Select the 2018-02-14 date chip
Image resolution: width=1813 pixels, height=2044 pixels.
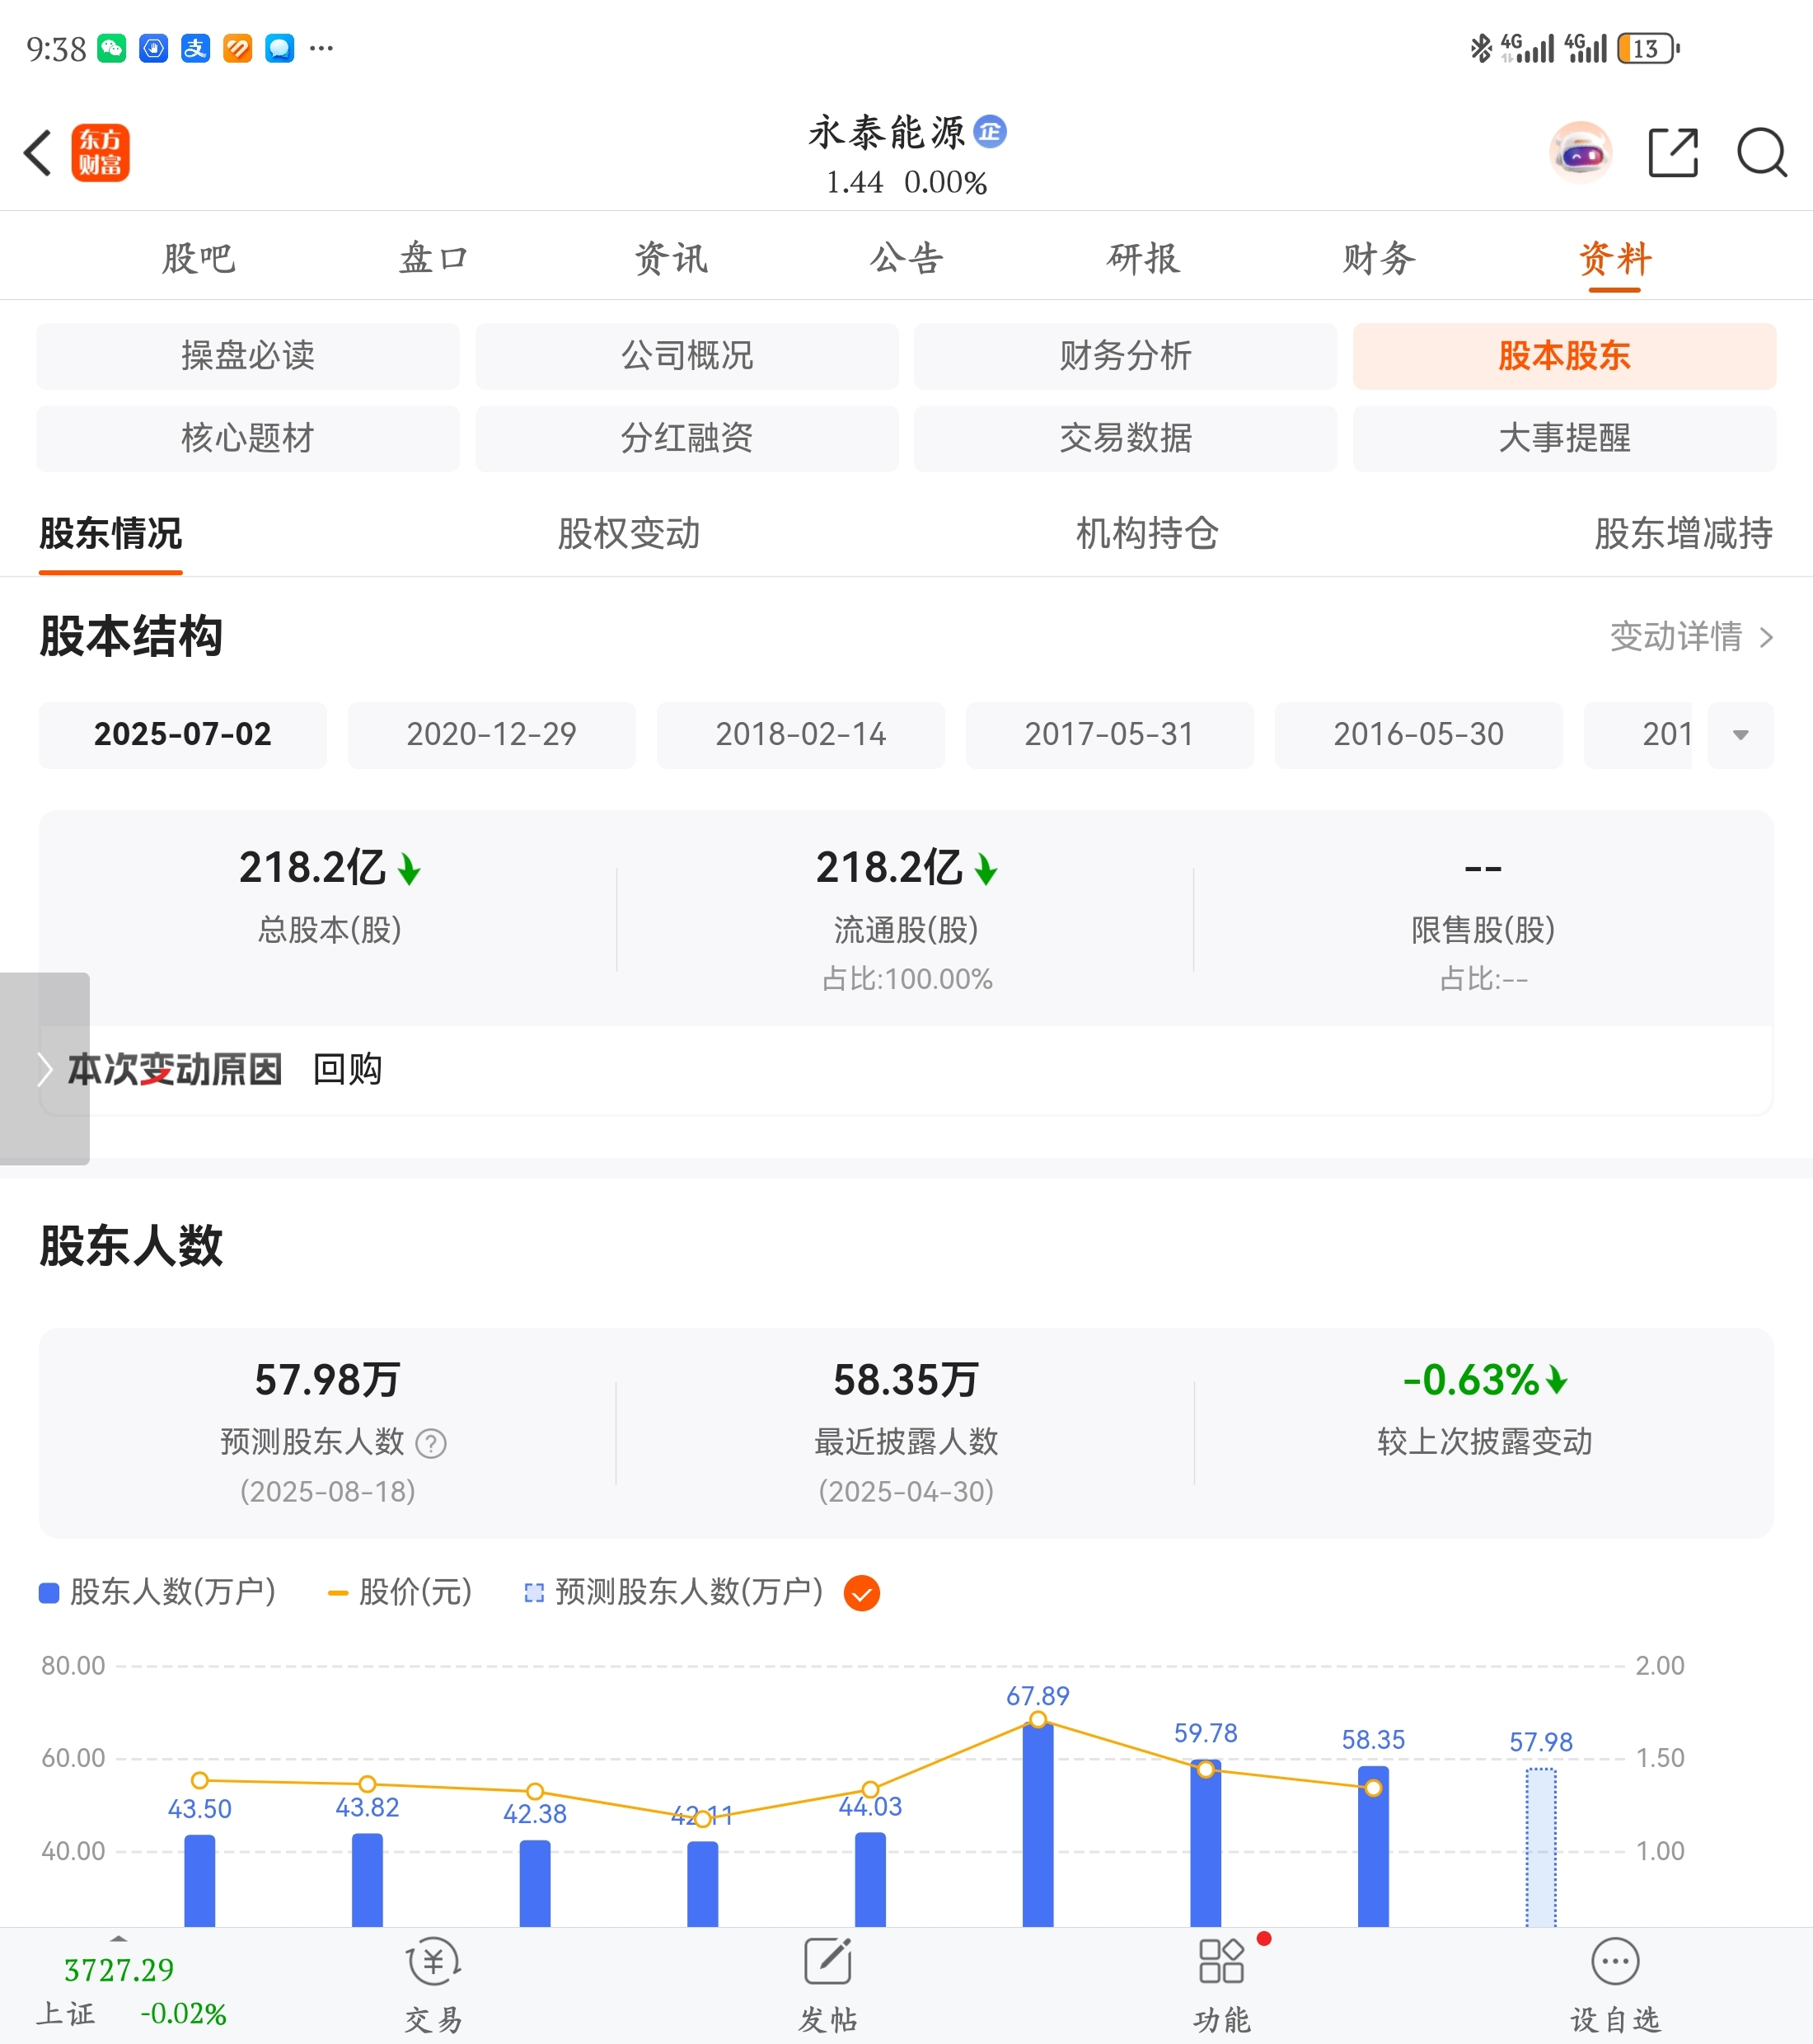(801, 735)
